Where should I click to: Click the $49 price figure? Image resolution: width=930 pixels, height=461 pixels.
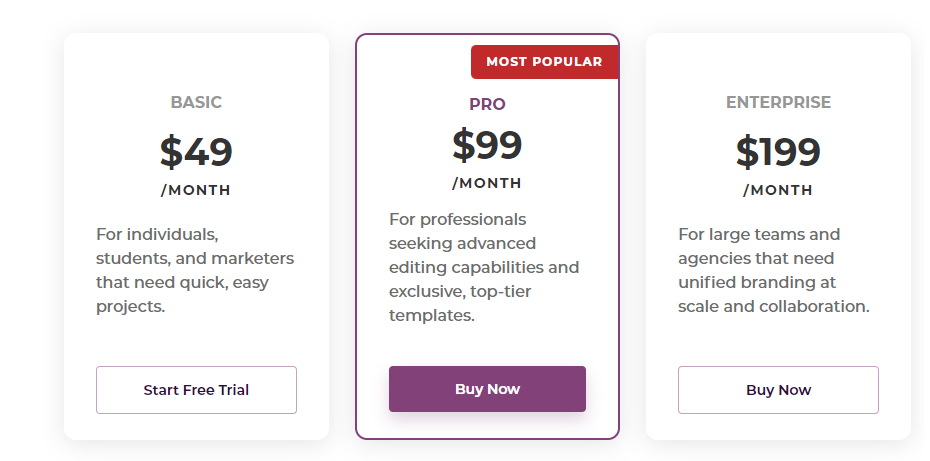click(196, 151)
